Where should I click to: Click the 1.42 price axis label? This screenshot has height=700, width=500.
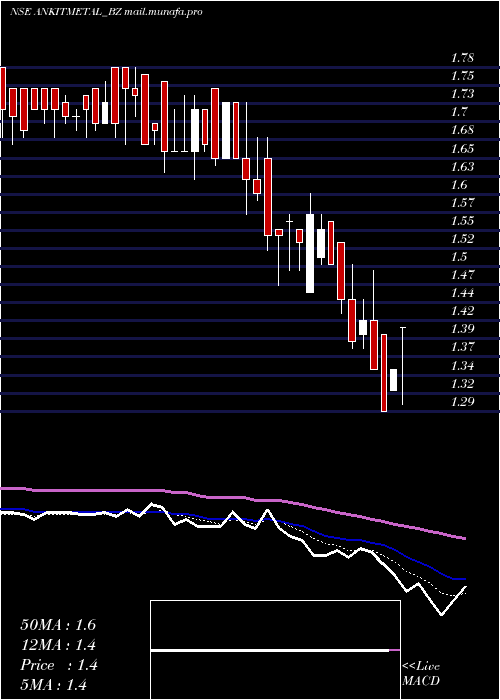(462, 311)
